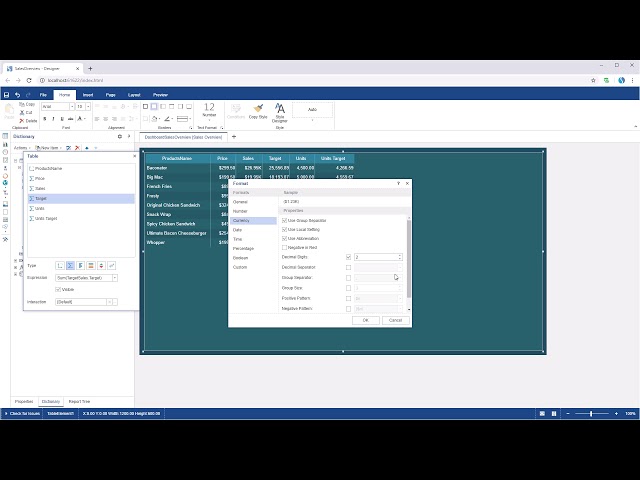This screenshot has width=640, height=480.
Task: Click the Undo arrow icon
Action: click(17, 95)
